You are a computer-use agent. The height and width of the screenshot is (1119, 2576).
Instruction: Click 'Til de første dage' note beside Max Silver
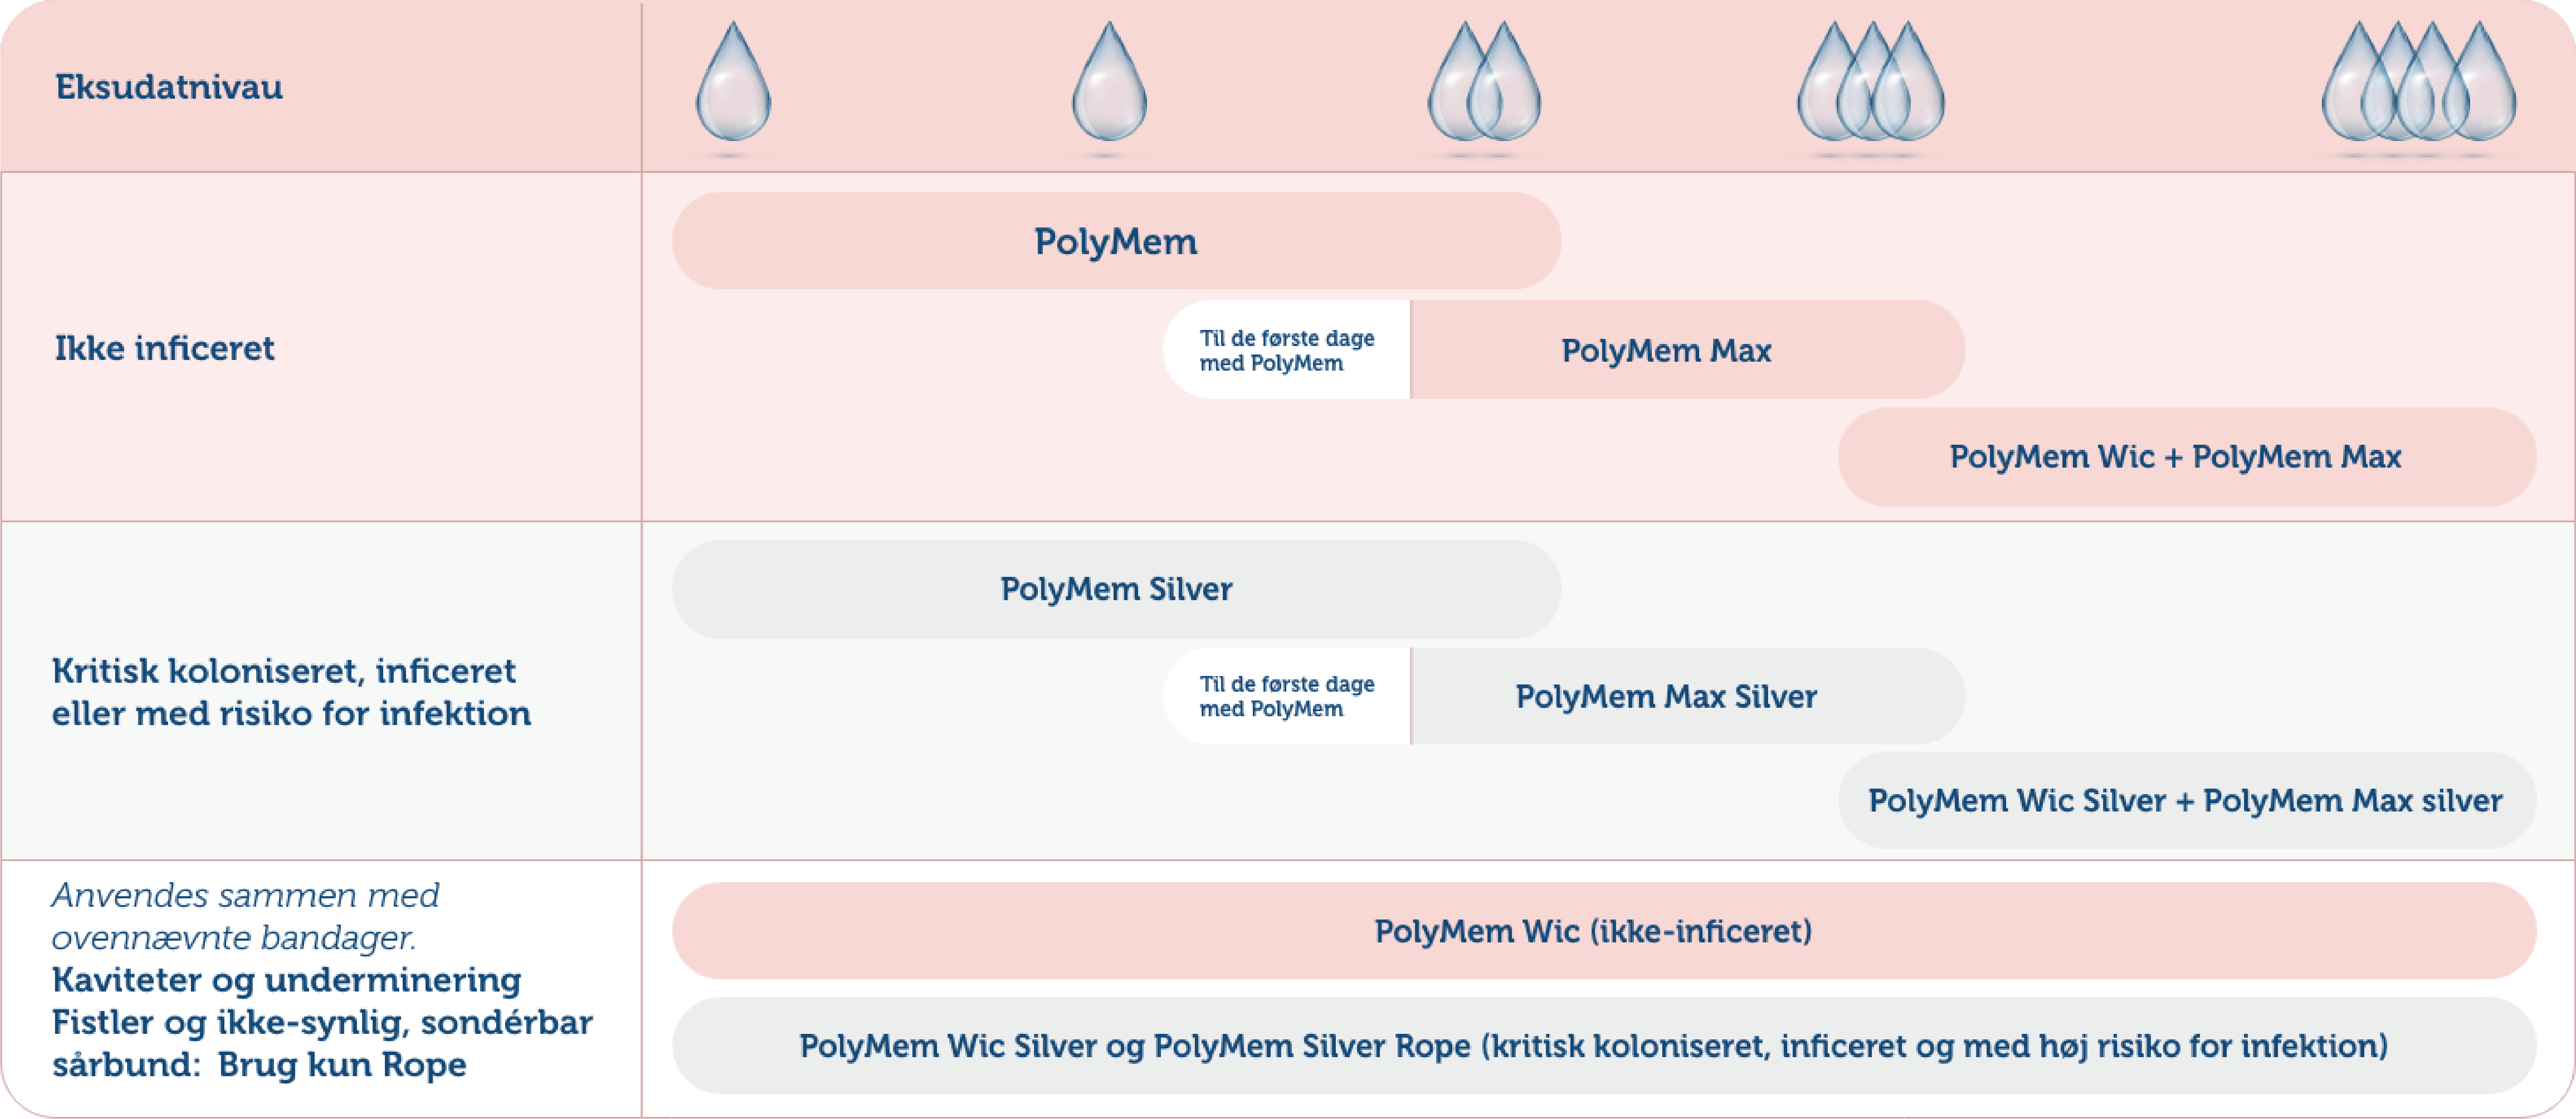click(x=1287, y=696)
